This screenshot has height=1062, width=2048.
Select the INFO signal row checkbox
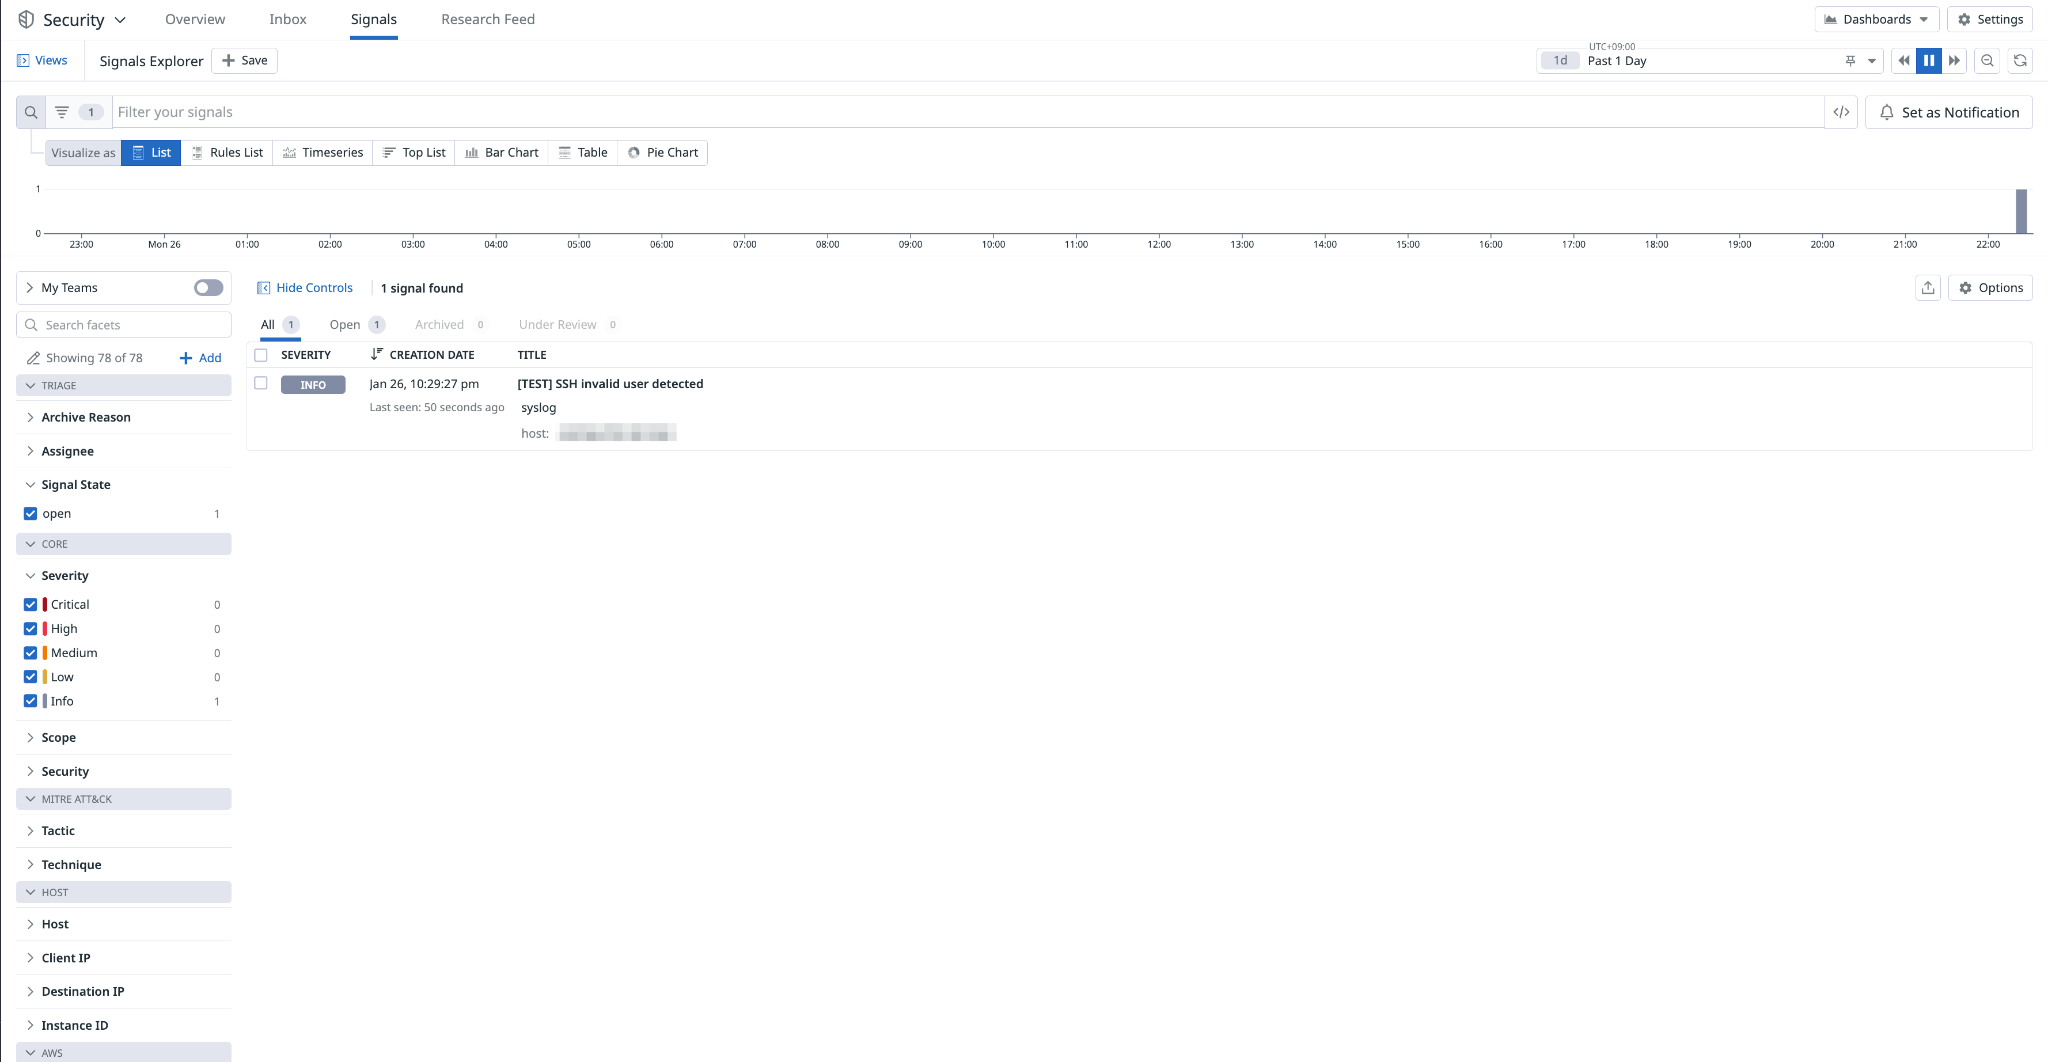click(x=261, y=384)
